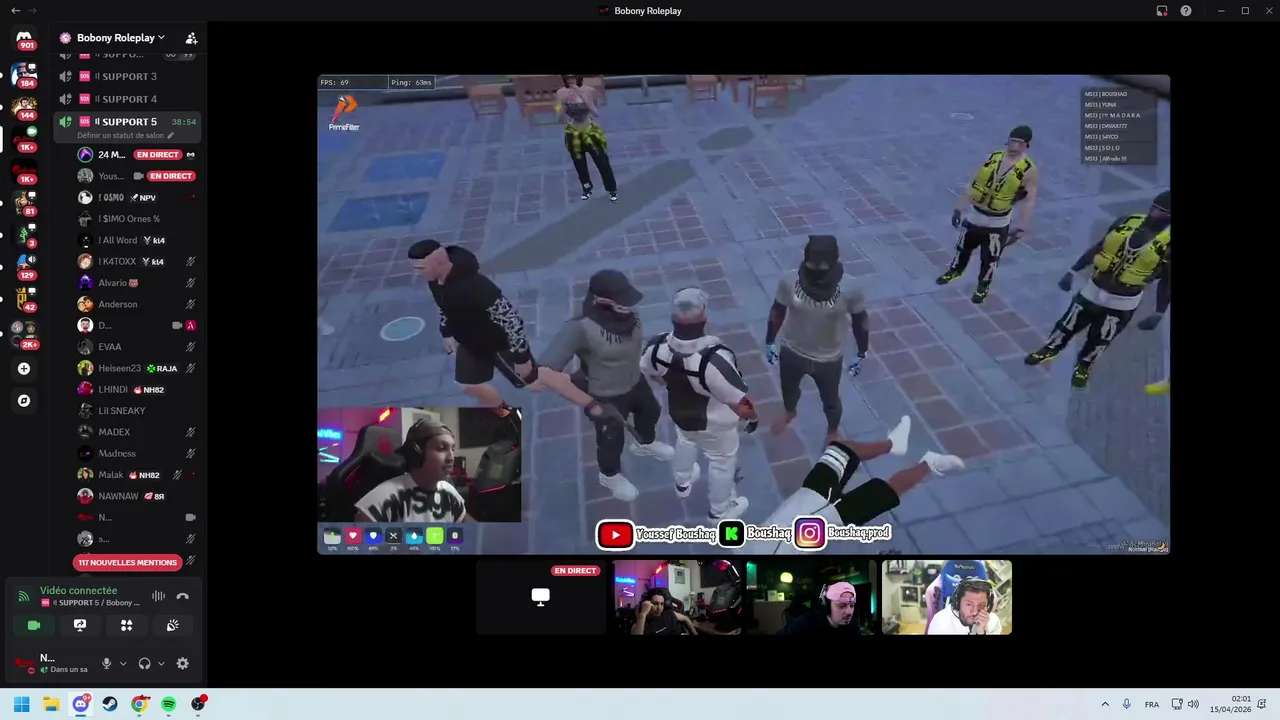Click user 'Malak' in voice list
This screenshot has width=1280, height=720.
[x=137, y=475]
